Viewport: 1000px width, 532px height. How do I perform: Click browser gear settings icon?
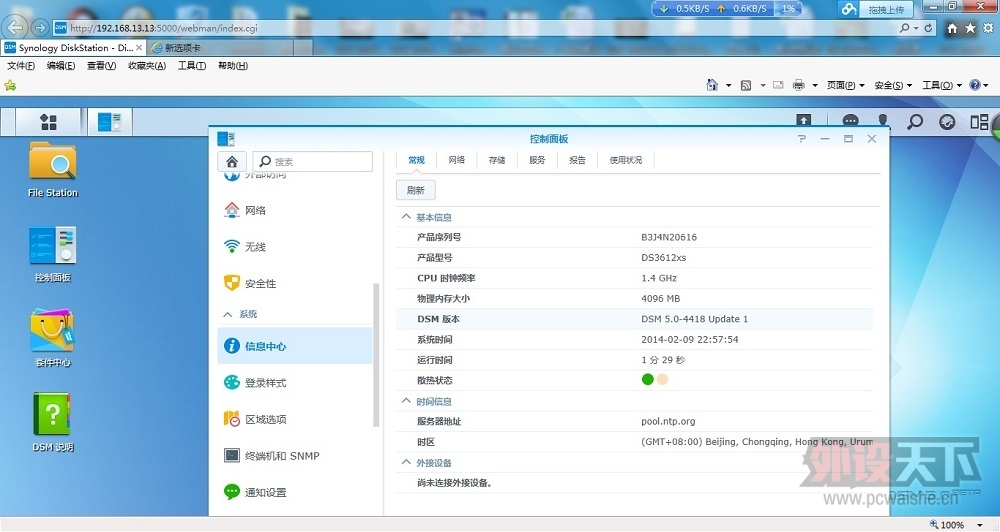tap(988, 28)
